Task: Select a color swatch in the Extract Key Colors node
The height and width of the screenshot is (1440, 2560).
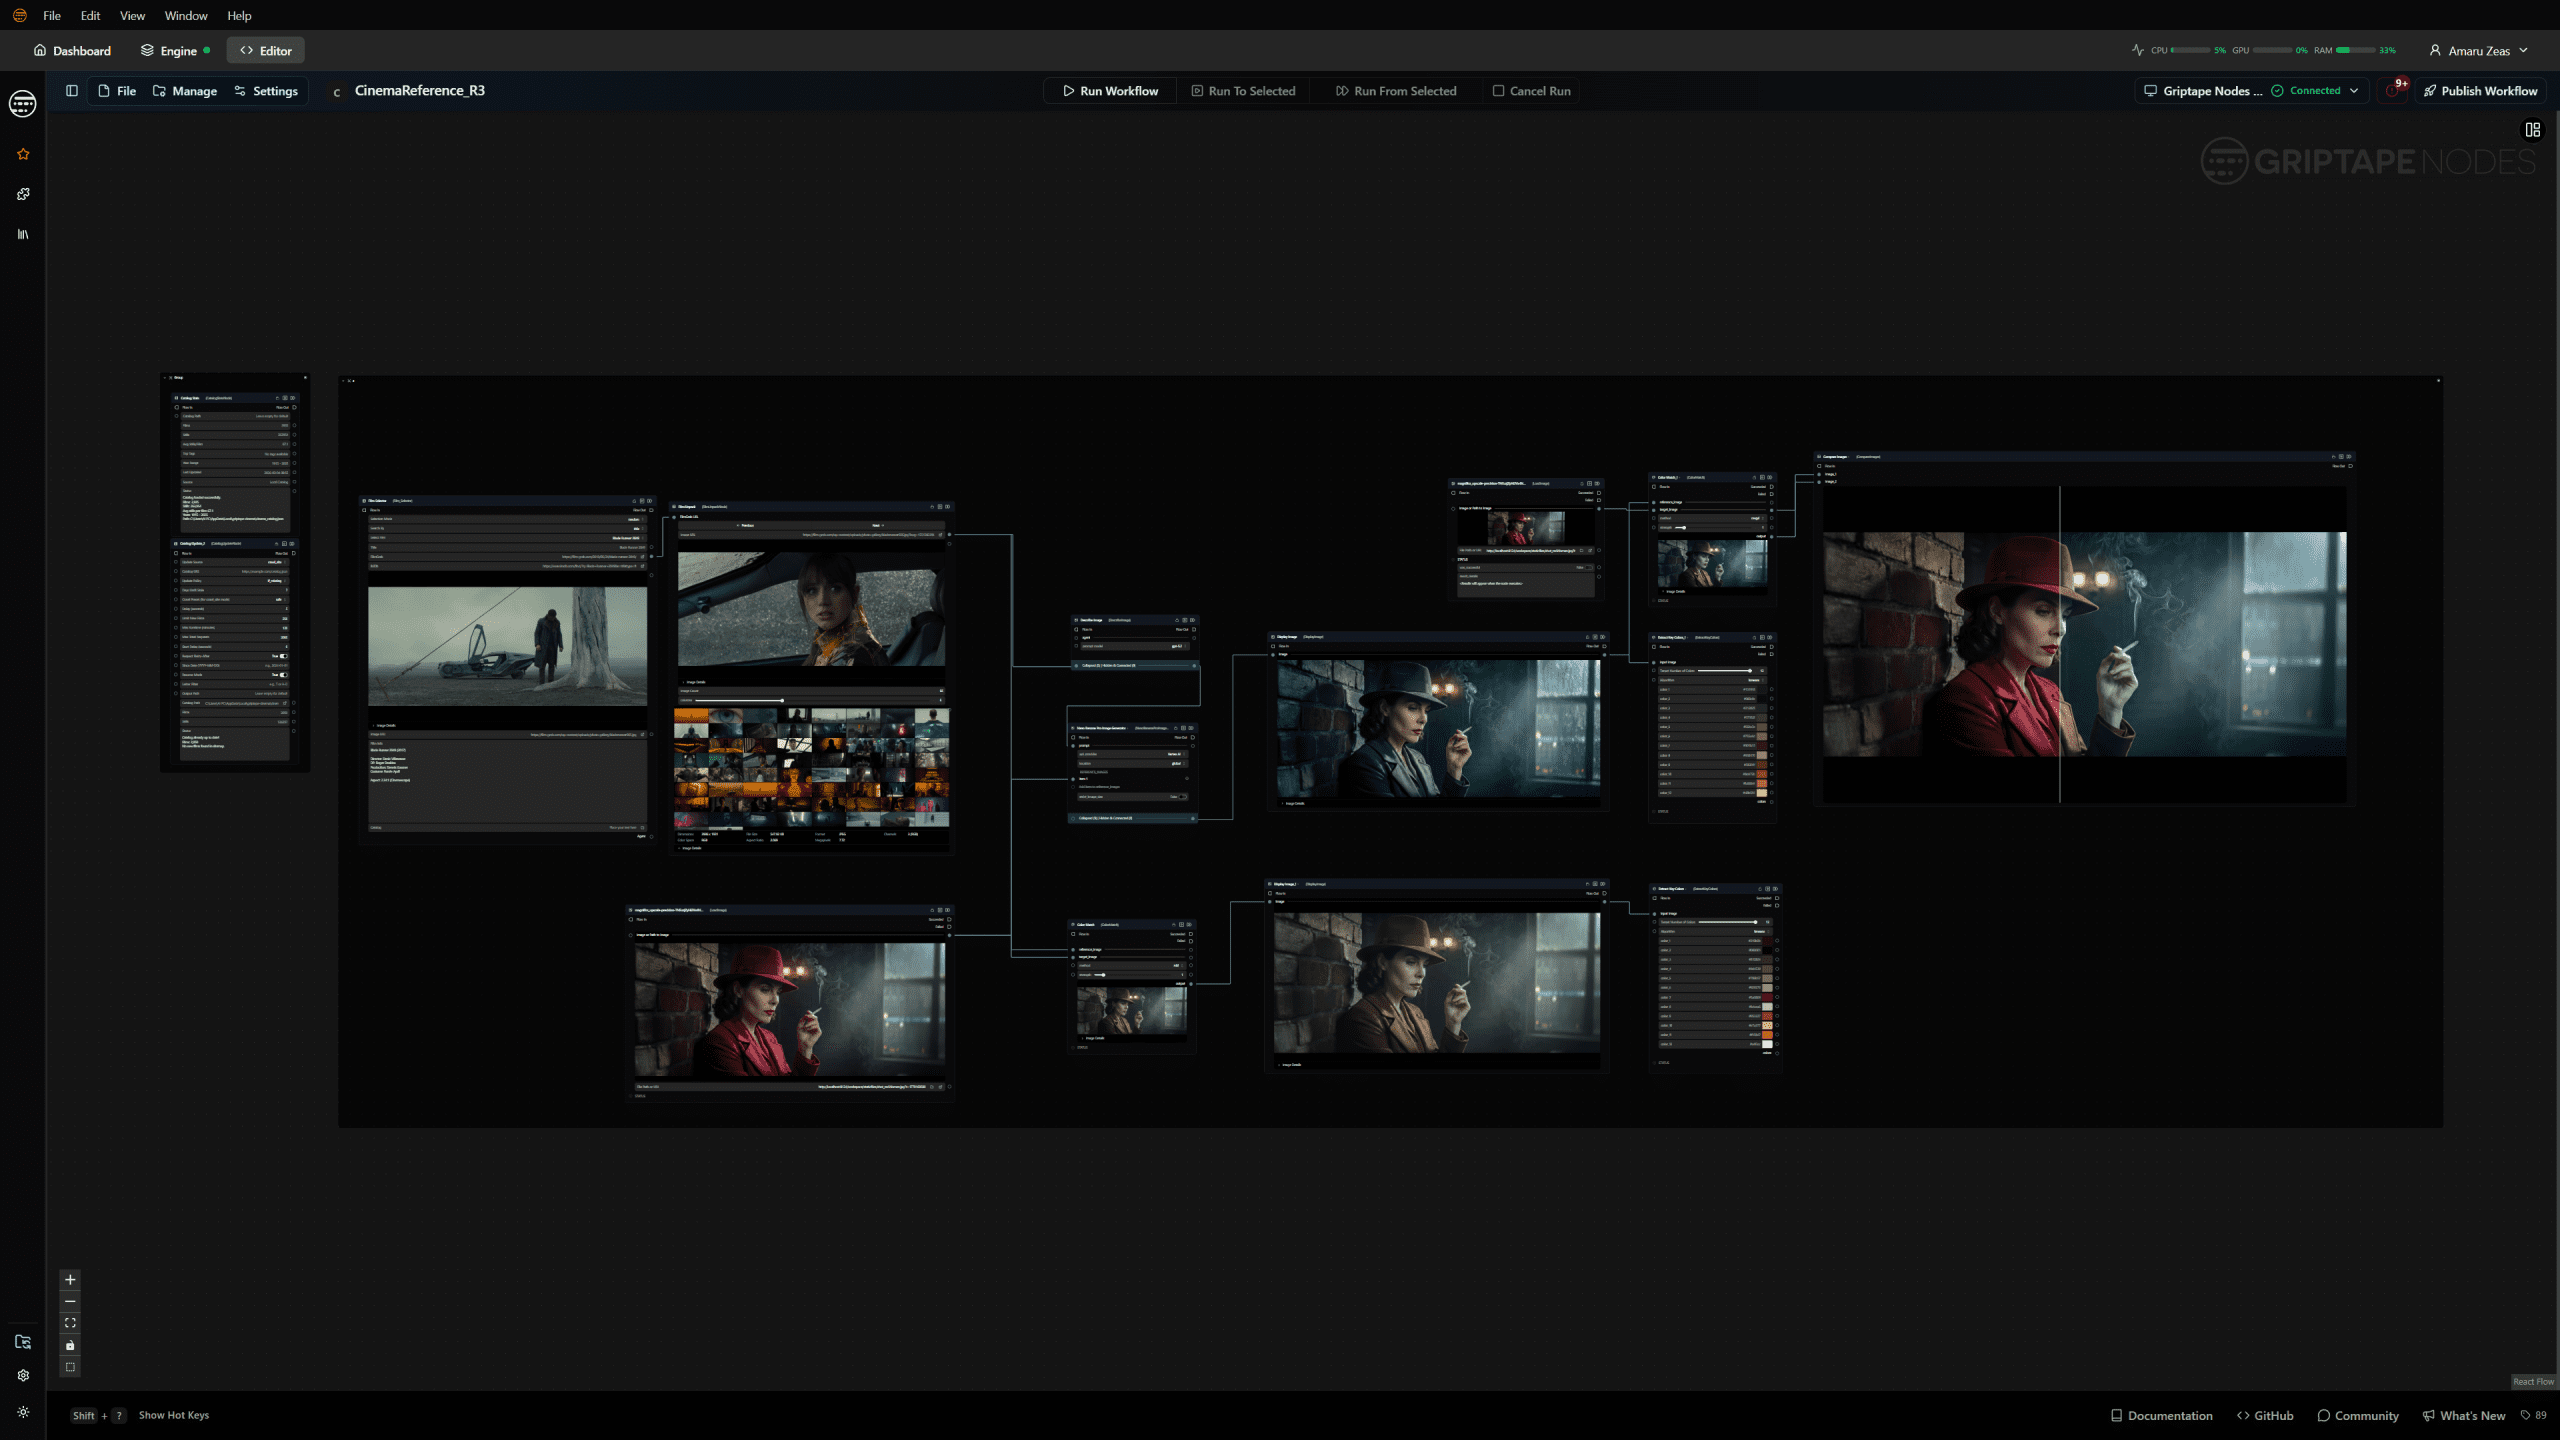Action: (1767, 941)
